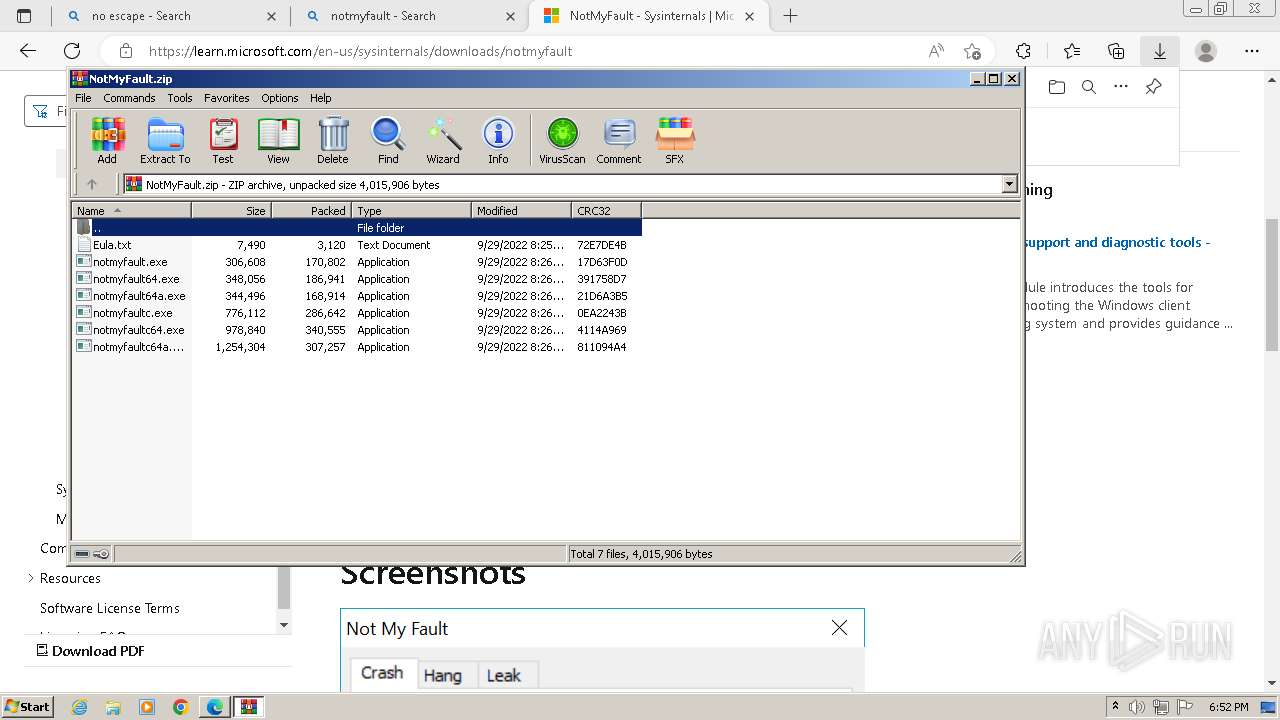
Task: Open the File menu in WinRAR
Action: click(x=83, y=98)
